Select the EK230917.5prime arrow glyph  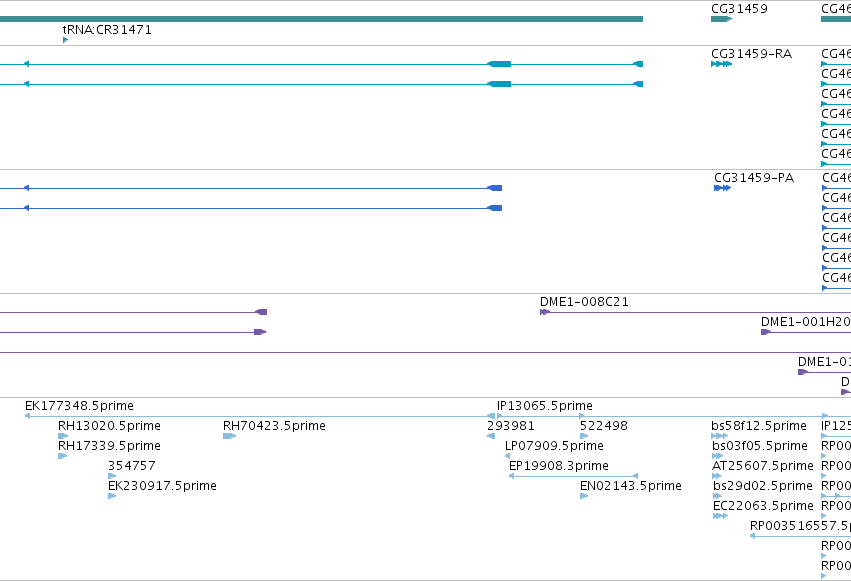click(112, 496)
